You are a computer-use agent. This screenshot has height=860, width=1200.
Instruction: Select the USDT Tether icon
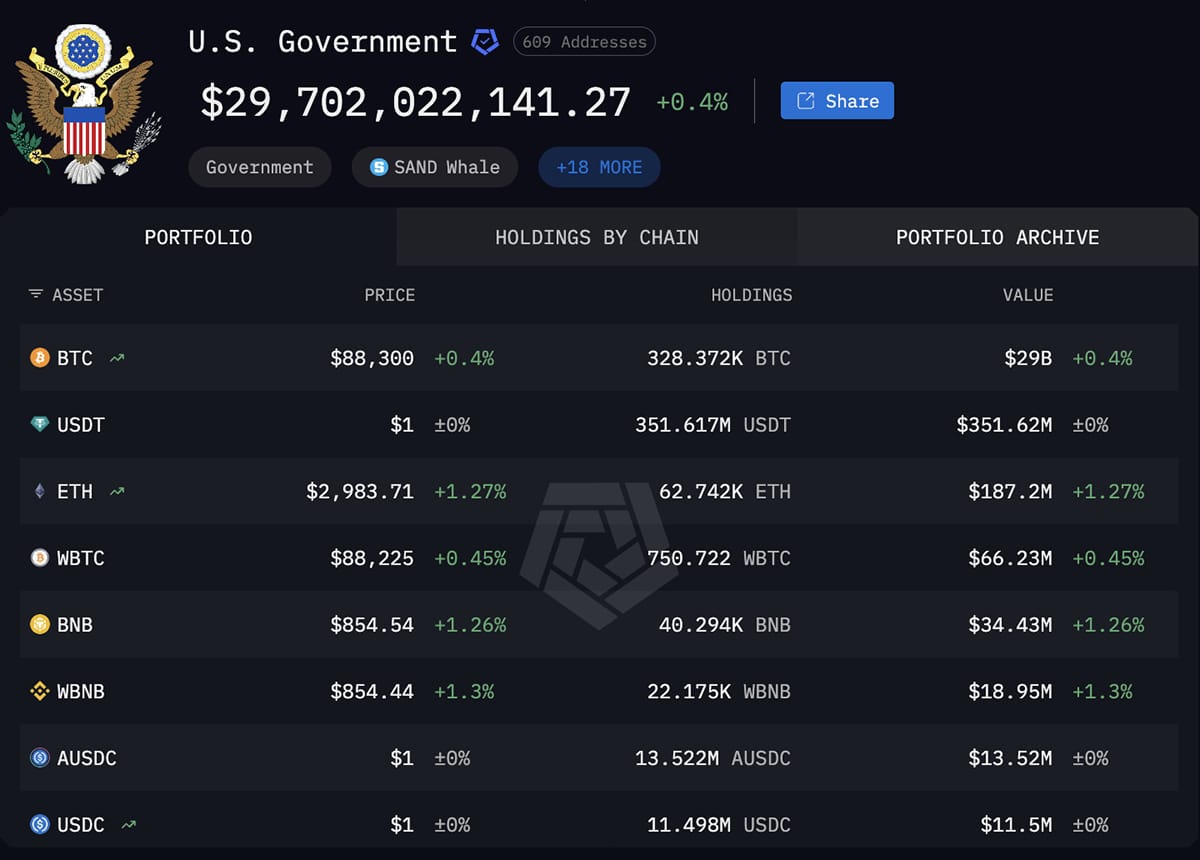point(40,424)
